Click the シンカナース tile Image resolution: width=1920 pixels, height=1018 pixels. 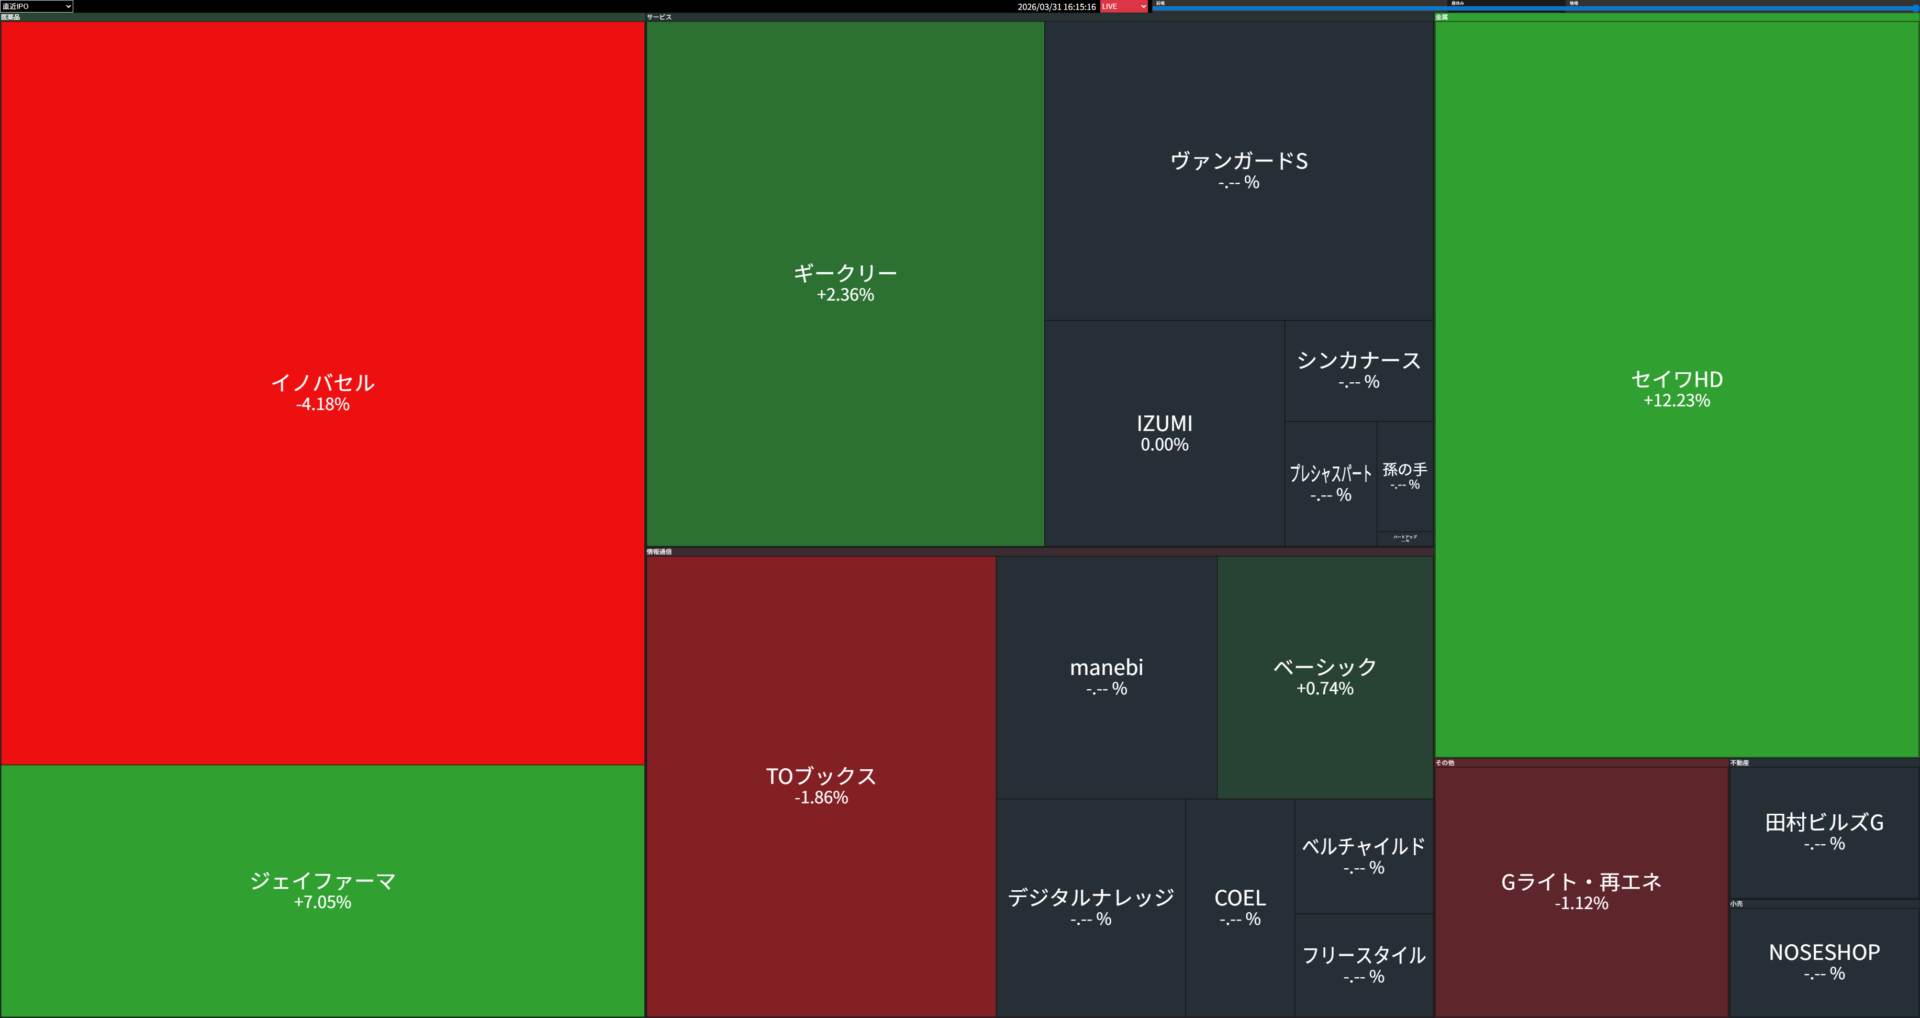coord(1358,370)
